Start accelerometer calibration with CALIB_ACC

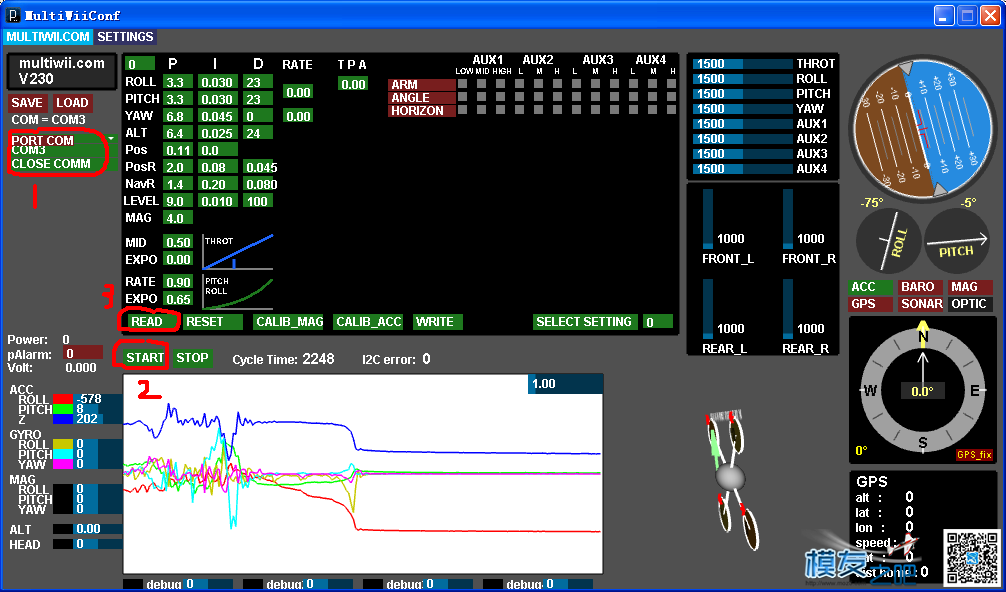368,322
